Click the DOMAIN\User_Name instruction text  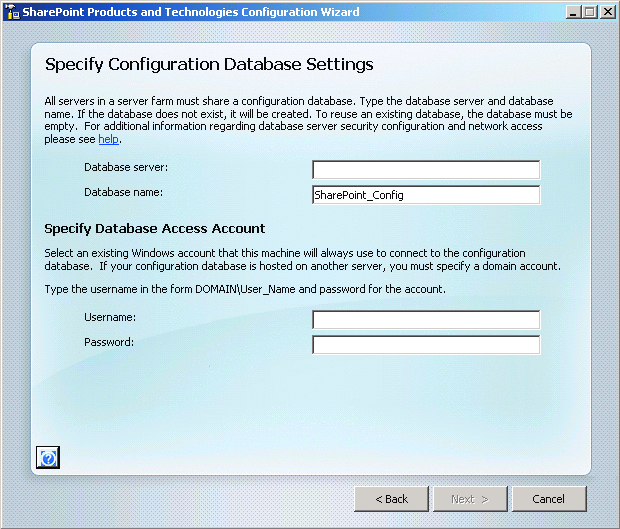coord(245,289)
